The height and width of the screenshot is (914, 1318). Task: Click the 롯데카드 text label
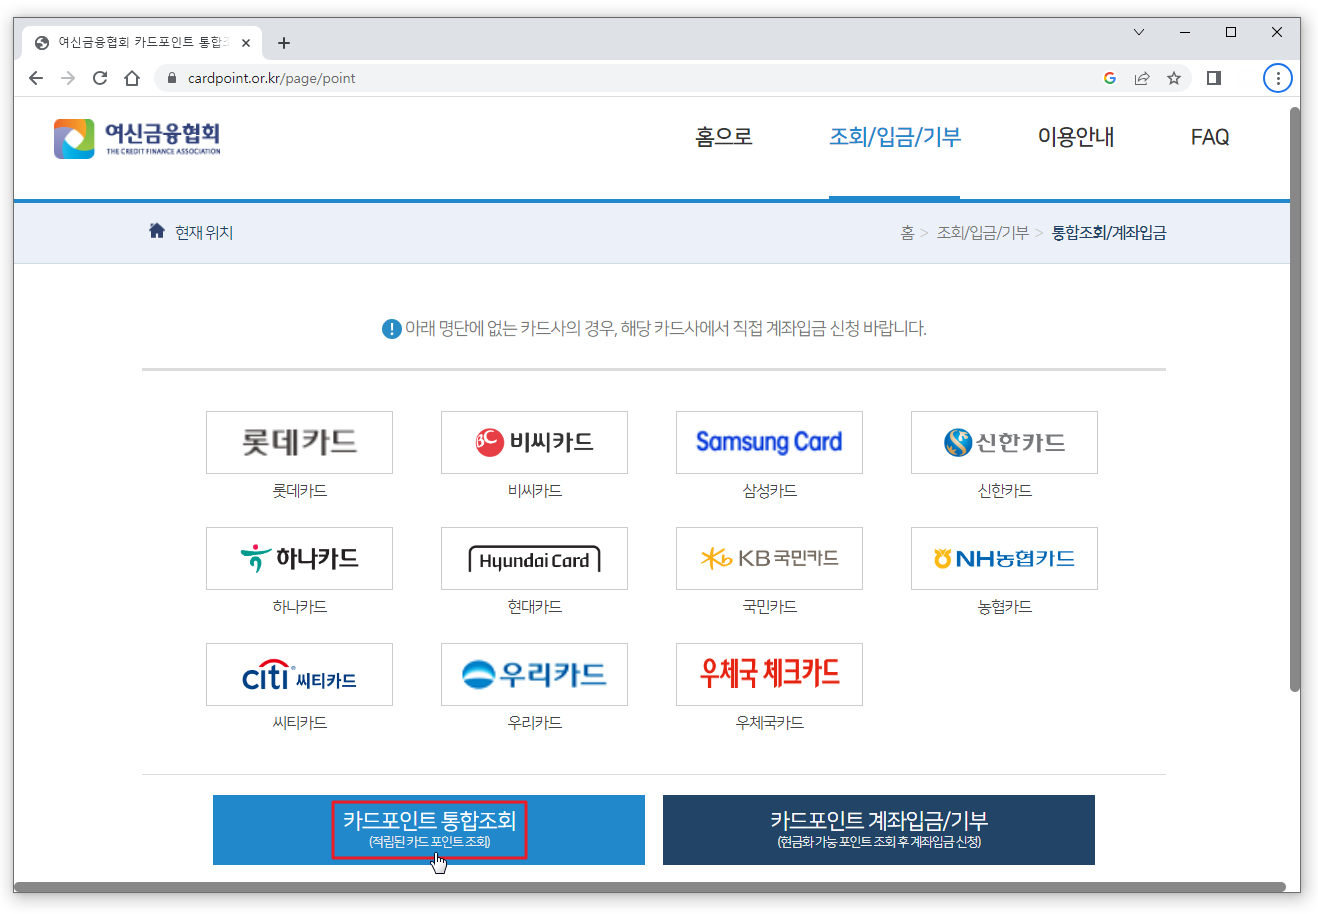coord(299,491)
